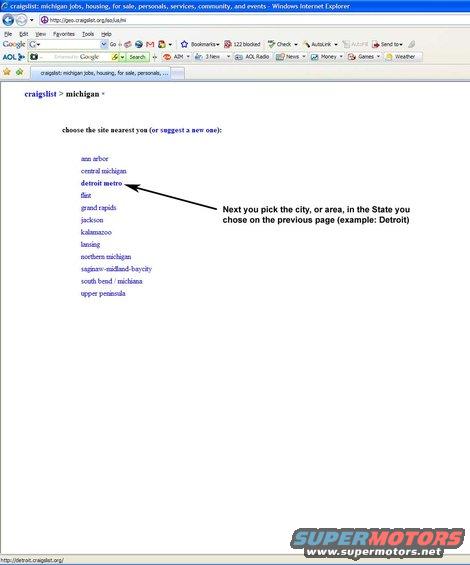Open the Gmail icon in Google toolbar
This screenshot has height=565, width=470.
click(x=150, y=44)
